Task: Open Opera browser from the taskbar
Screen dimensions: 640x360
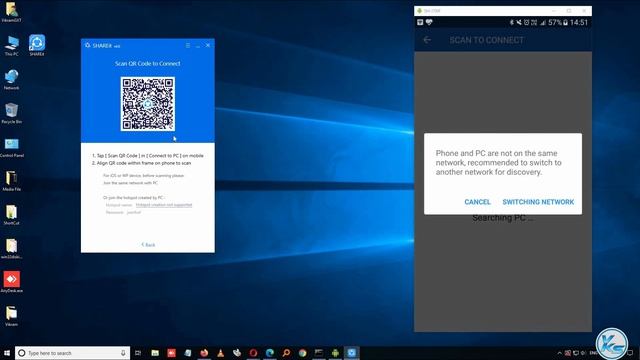Action: point(253,353)
